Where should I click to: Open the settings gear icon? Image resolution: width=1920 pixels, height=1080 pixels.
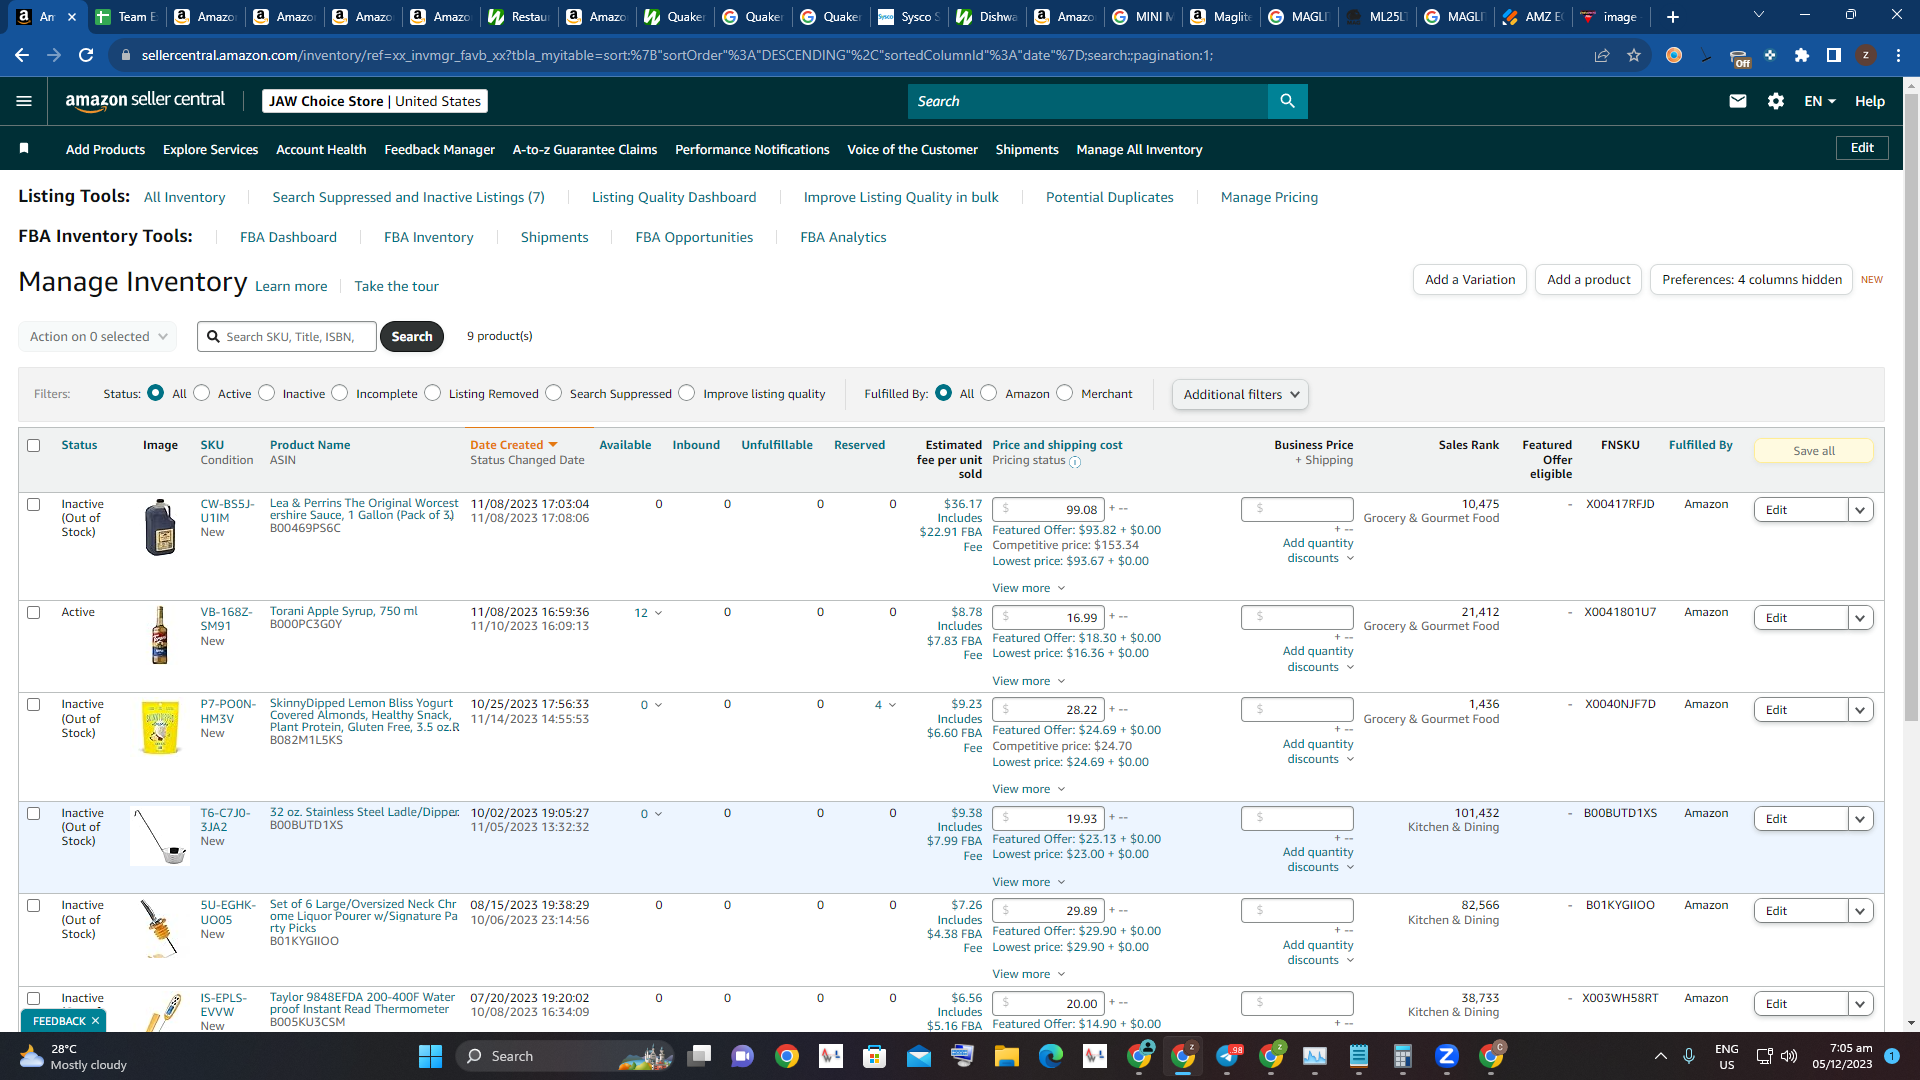pos(1776,101)
